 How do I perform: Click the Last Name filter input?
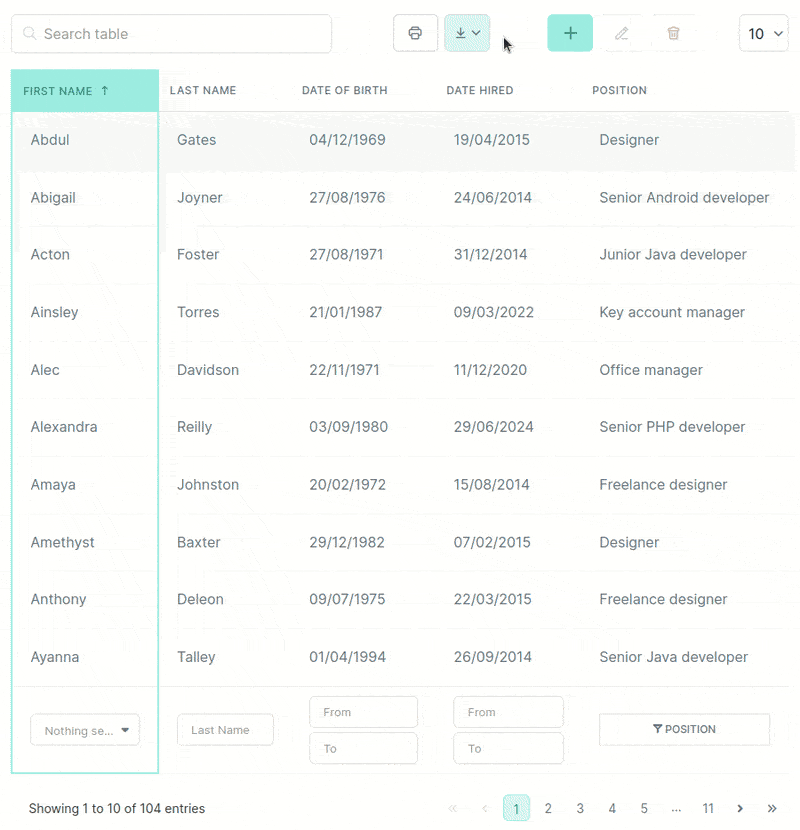pyautogui.click(x=225, y=730)
